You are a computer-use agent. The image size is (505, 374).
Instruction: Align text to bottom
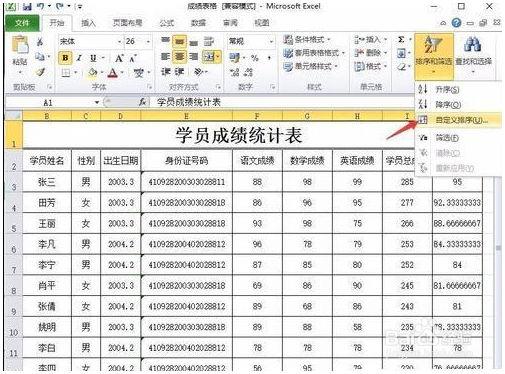[194, 42]
